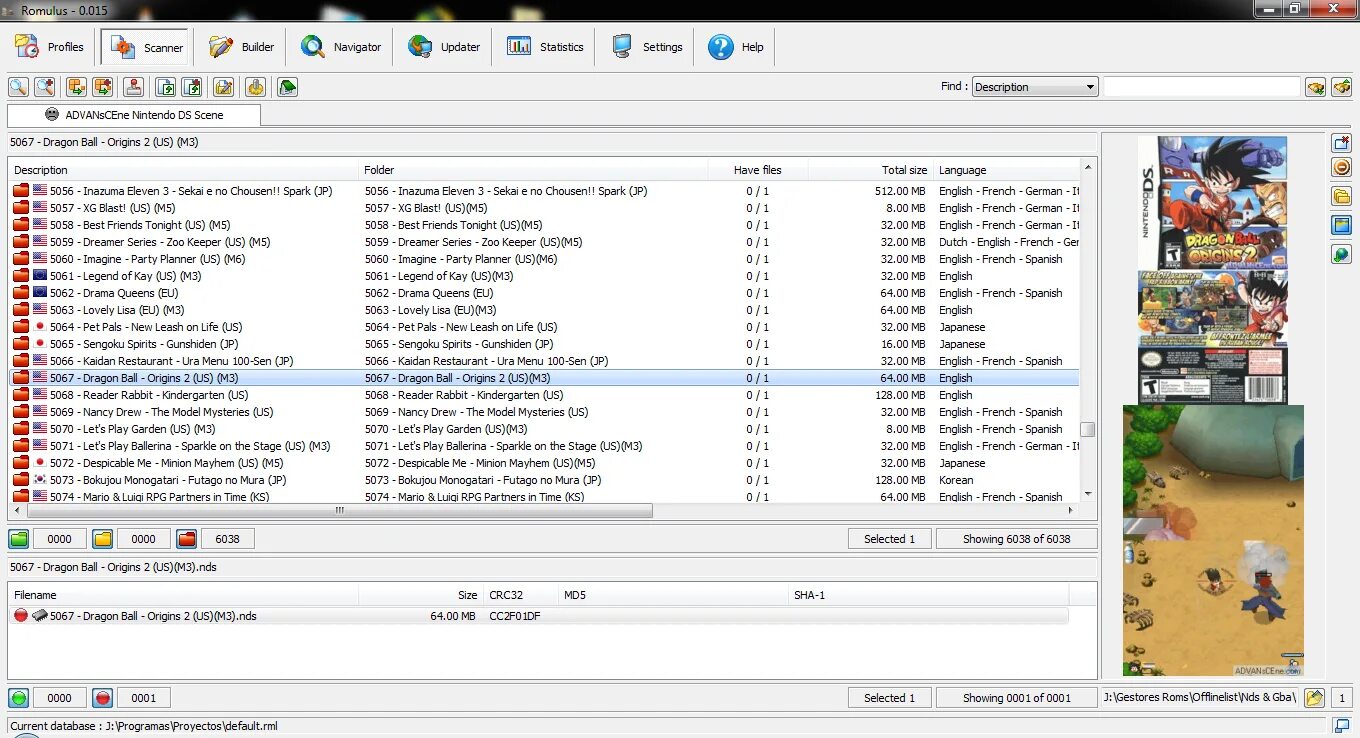
Task: Open the Find field Description dropdown
Action: pos(1035,87)
